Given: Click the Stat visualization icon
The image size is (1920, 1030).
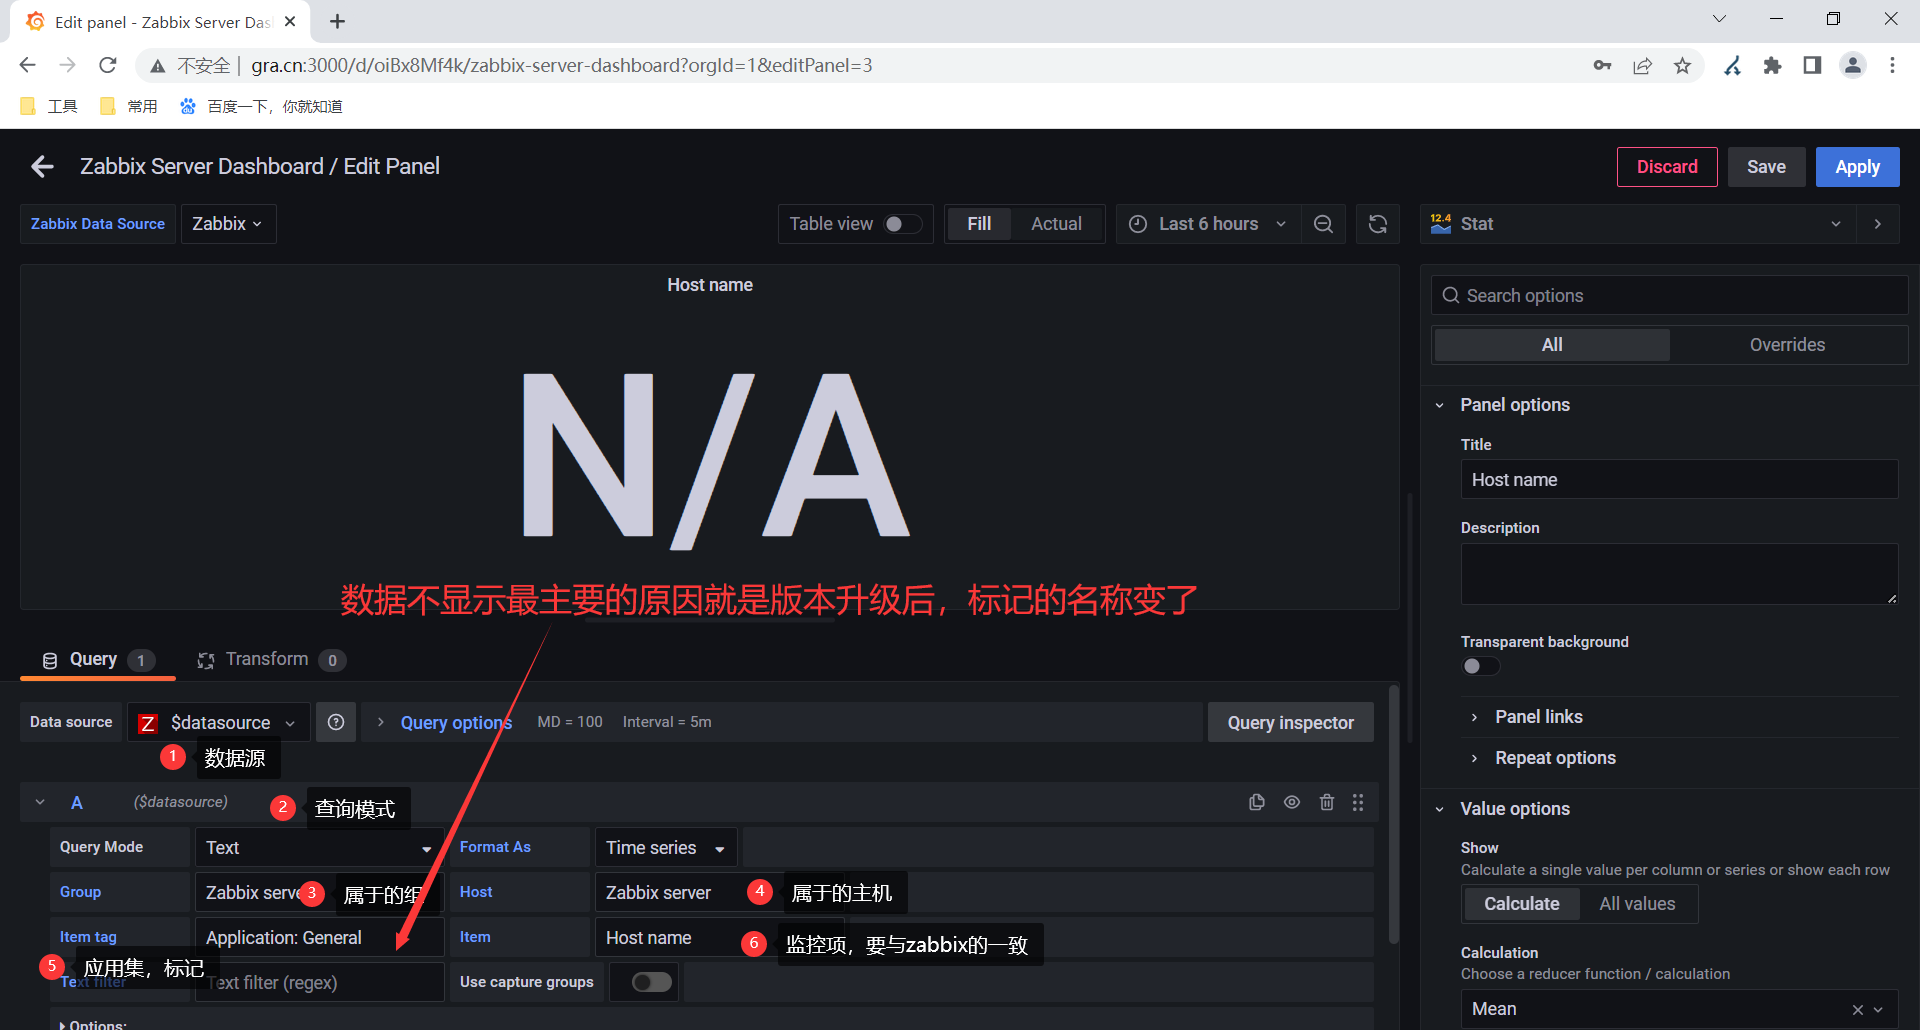Looking at the screenshot, I should (1441, 224).
